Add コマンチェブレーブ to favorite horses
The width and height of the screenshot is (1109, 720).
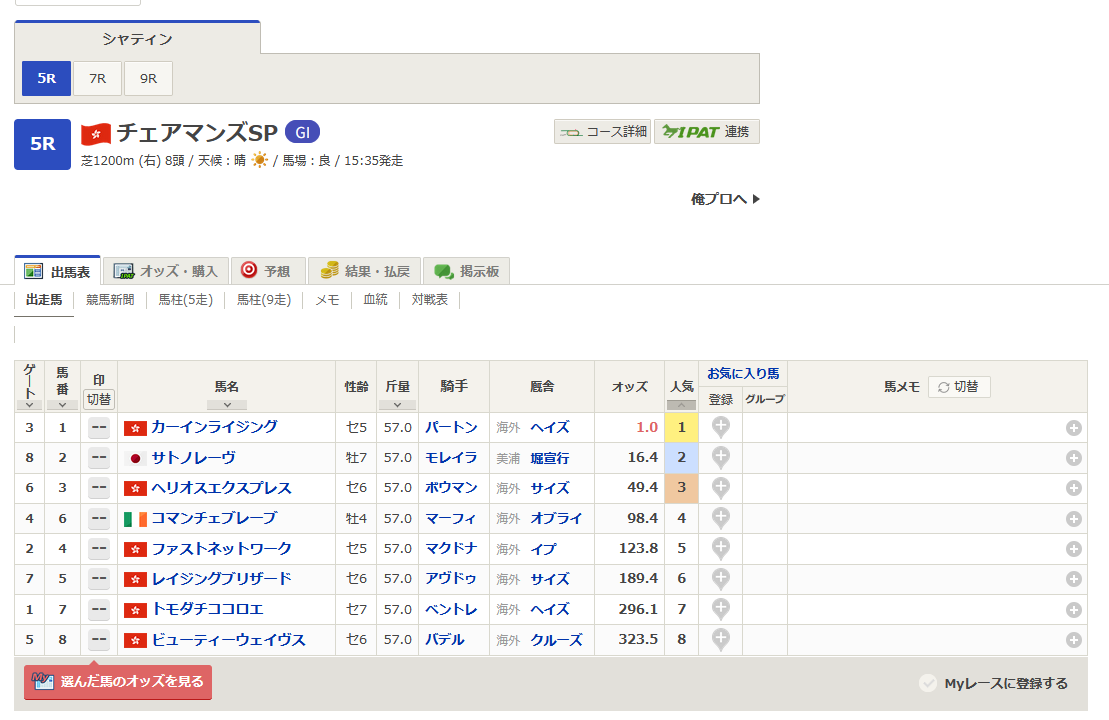[720, 518]
